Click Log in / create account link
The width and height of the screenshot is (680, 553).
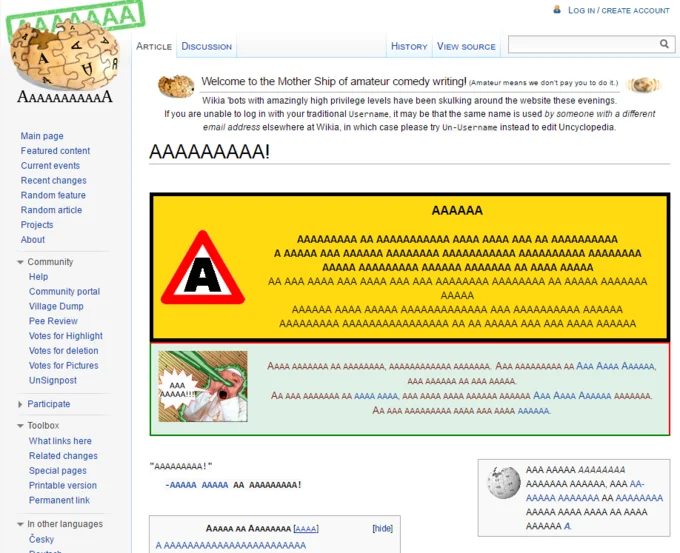619,10
